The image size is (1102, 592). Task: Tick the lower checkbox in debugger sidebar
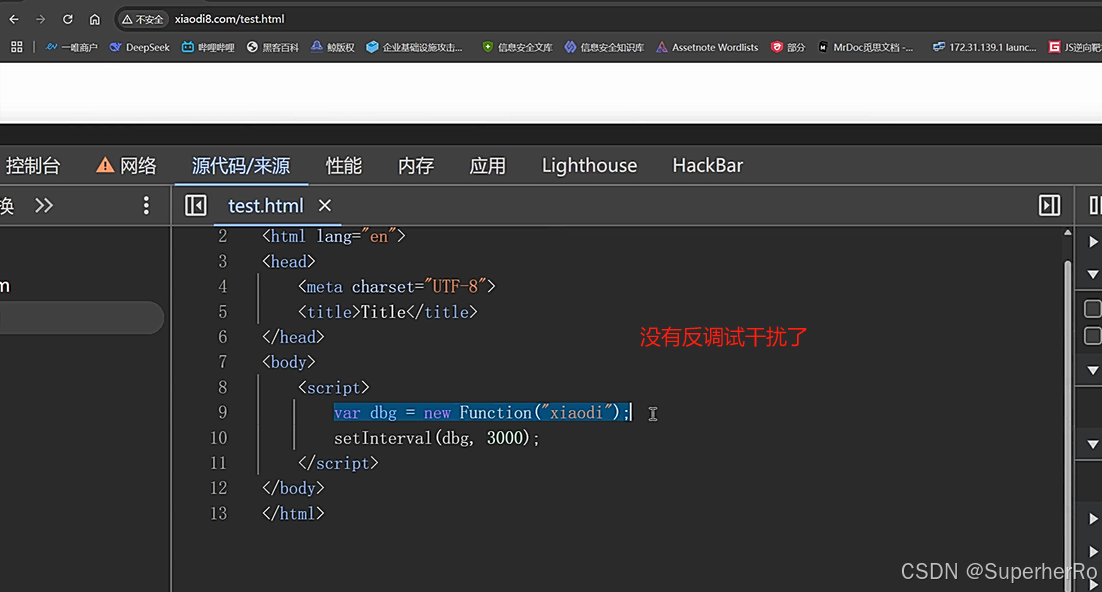(1092, 336)
